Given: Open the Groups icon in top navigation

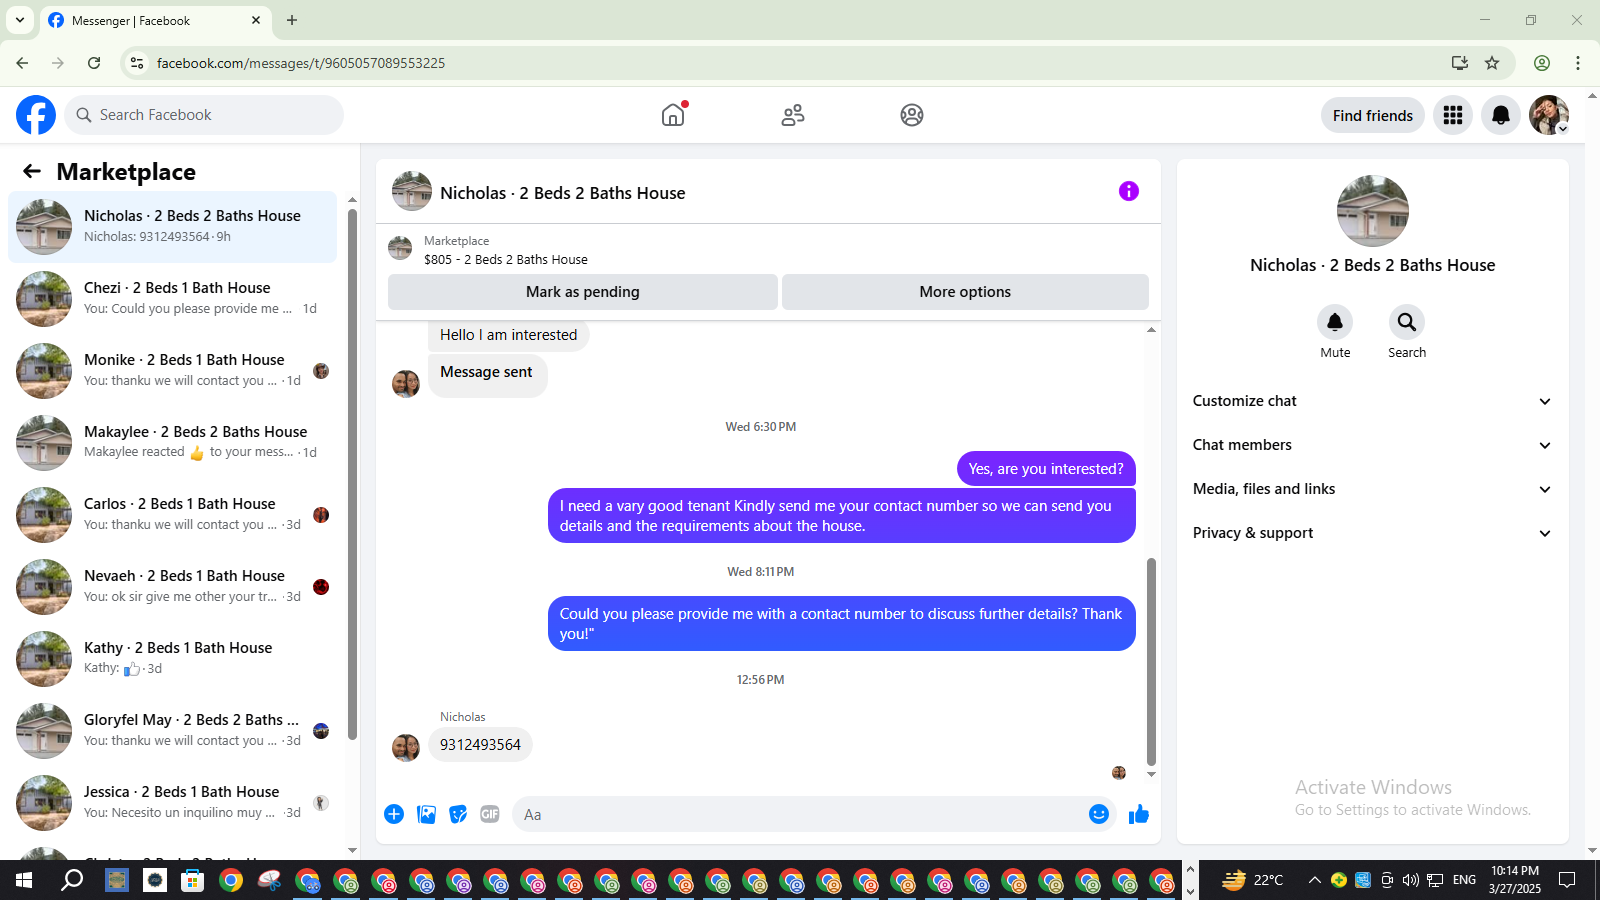Looking at the screenshot, I should tap(912, 115).
